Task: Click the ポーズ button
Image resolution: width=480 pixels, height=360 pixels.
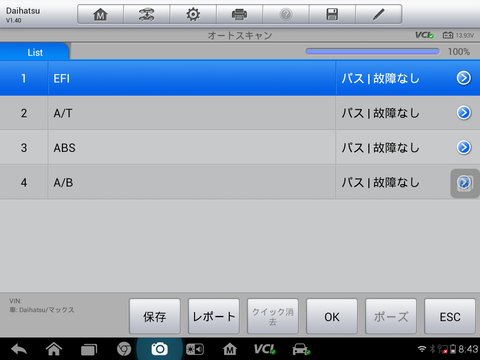Action: click(391, 316)
